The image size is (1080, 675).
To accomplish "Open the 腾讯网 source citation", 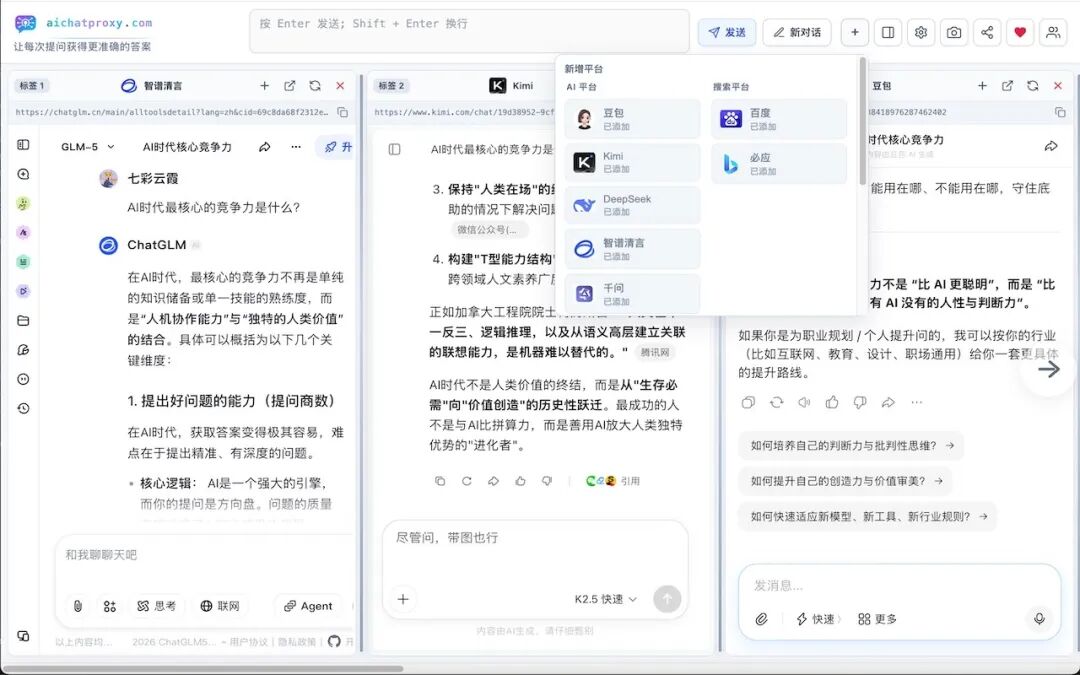I will pos(654,353).
